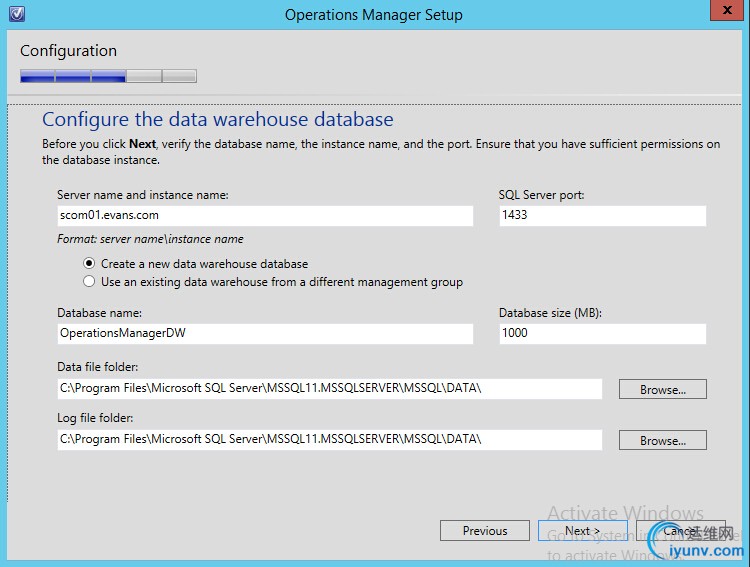
Task: Click the 'Server name and instance name:' label
Action: tap(143, 195)
